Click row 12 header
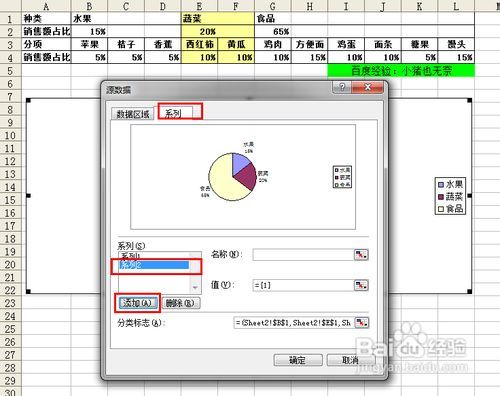Image resolution: width=500 pixels, height=396 pixels. (10, 161)
